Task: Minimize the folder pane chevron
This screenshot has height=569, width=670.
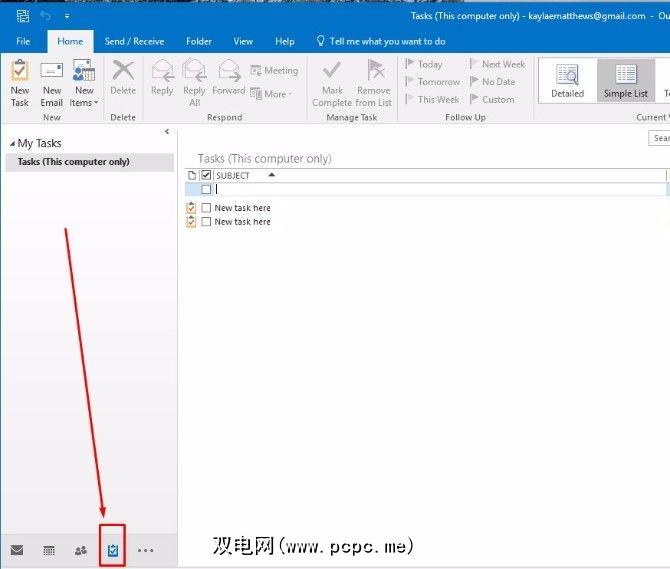Action: point(167,132)
